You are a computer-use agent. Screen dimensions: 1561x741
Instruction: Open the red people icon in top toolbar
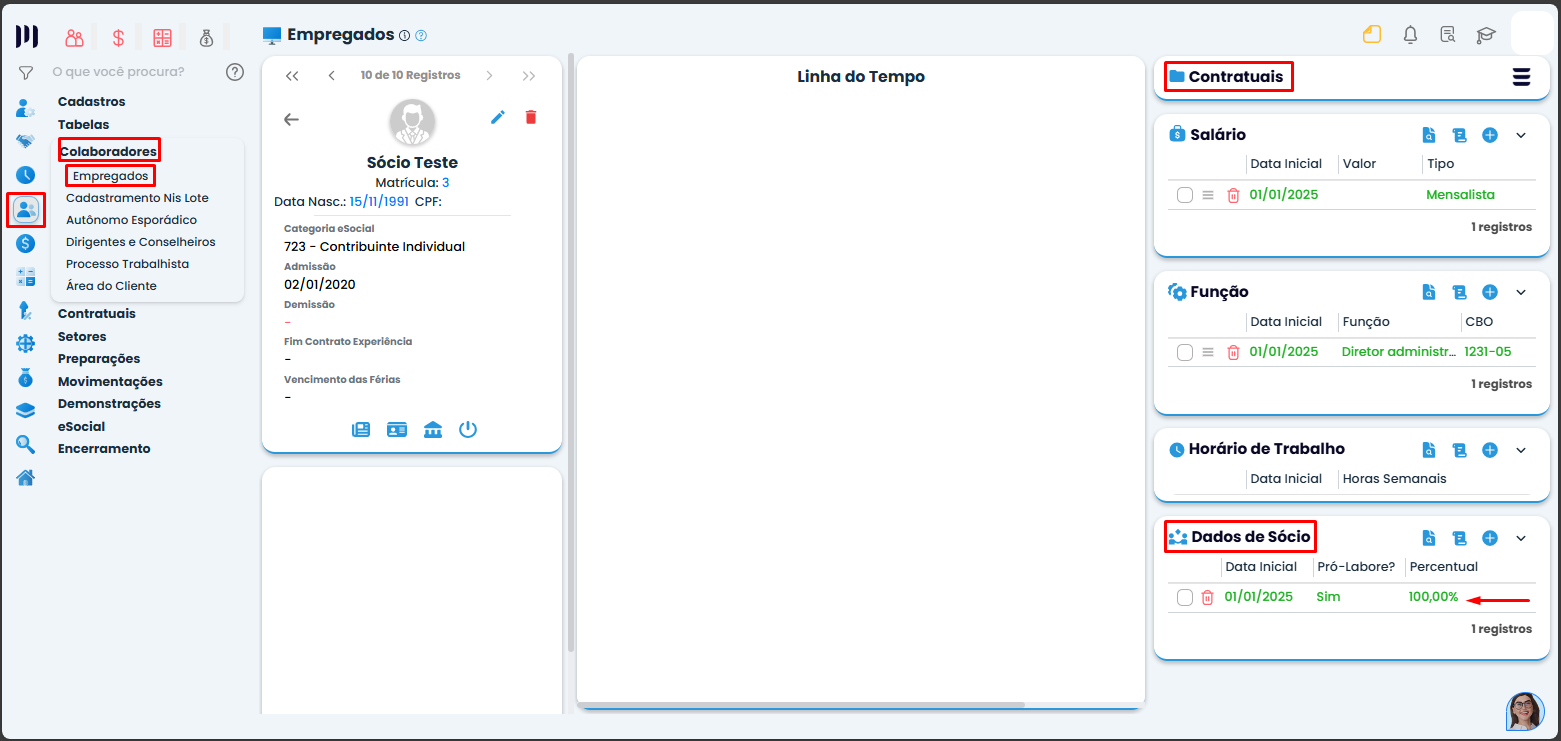click(74, 38)
